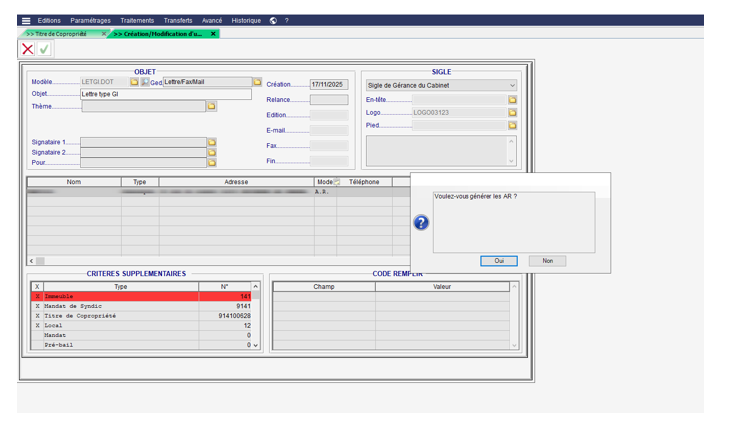Open folder icon for Logo field
The width and height of the screenshot is (746, 427).
(x=512, y=113)
